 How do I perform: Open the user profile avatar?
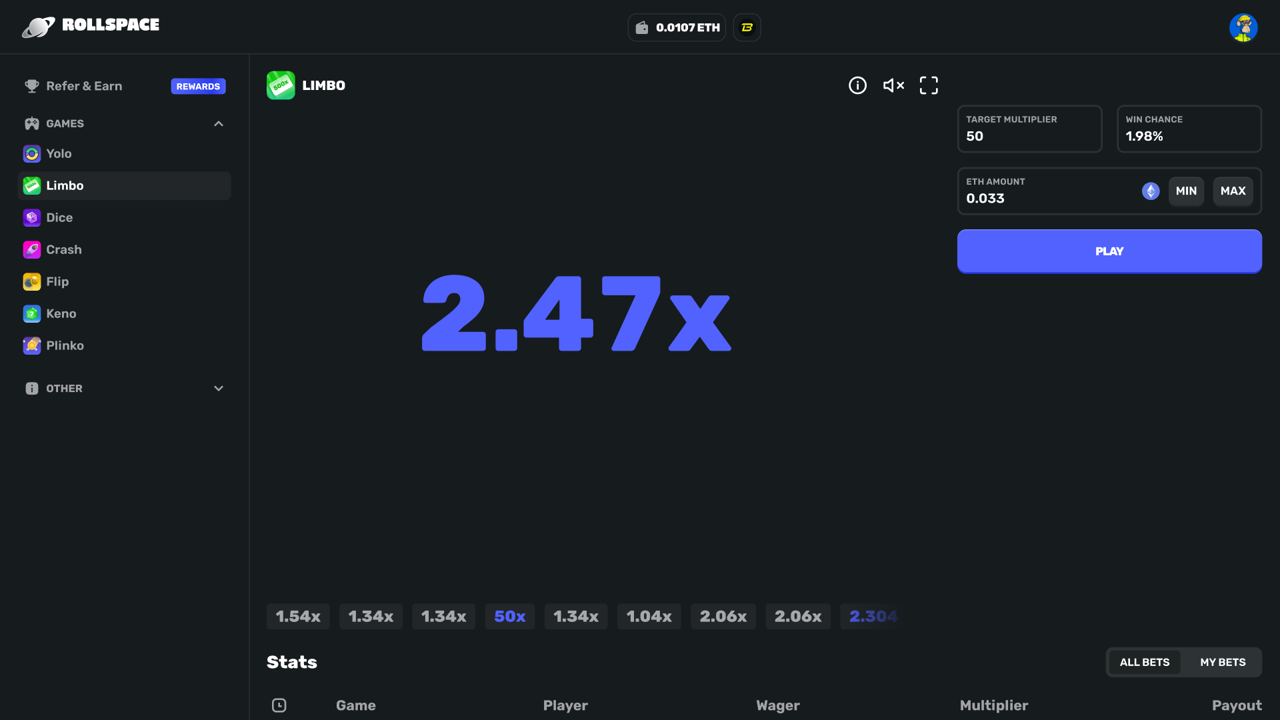click(x=1243, y=27)
